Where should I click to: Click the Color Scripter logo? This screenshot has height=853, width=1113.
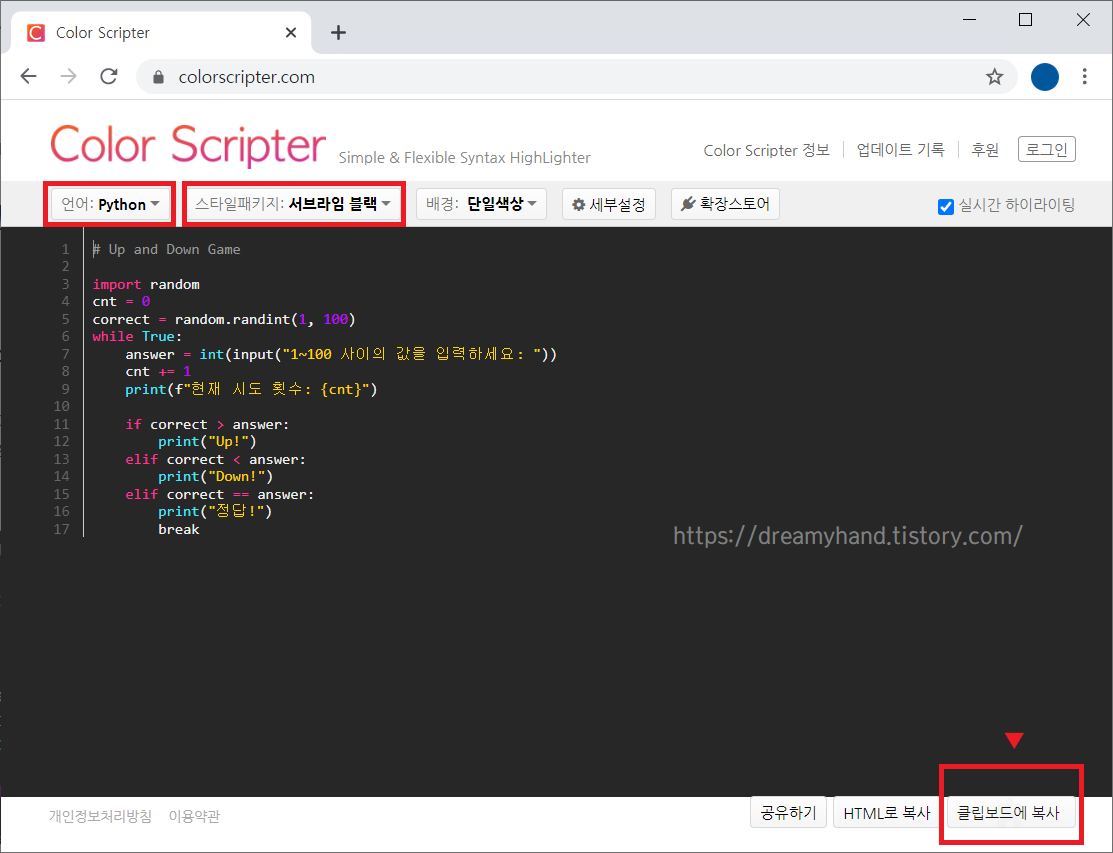coord(187,145)
